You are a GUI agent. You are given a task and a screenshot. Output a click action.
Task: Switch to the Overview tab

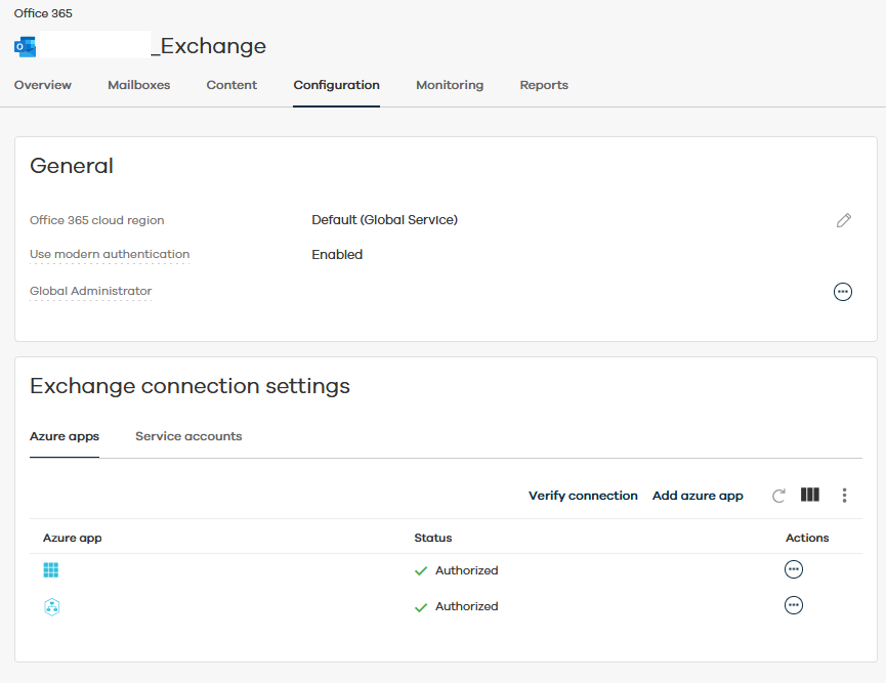click(x=43, y=85)
